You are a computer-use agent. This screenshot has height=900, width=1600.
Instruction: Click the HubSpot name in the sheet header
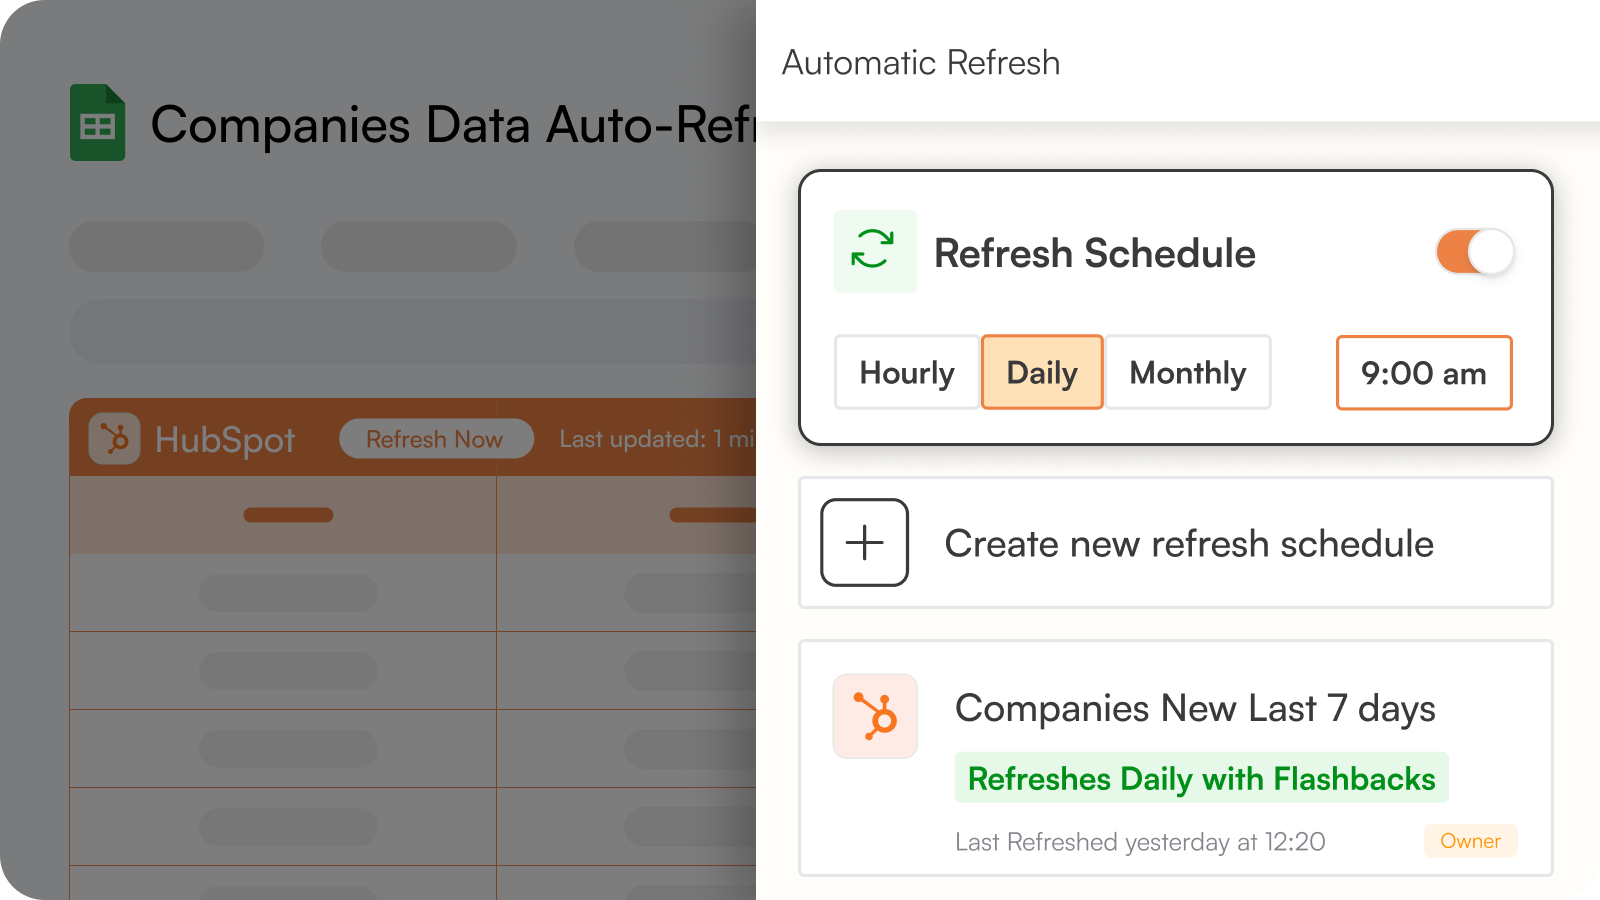225,440
